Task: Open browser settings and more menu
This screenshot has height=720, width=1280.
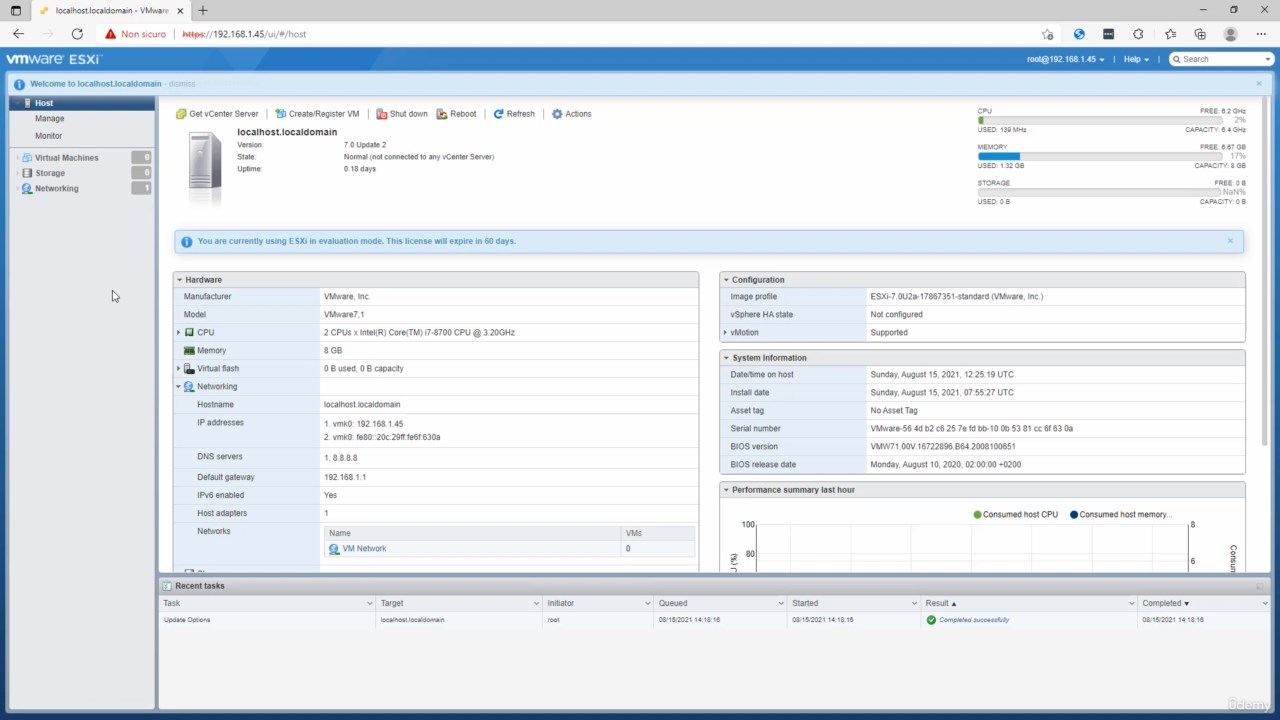Action: pos(1260,34)
